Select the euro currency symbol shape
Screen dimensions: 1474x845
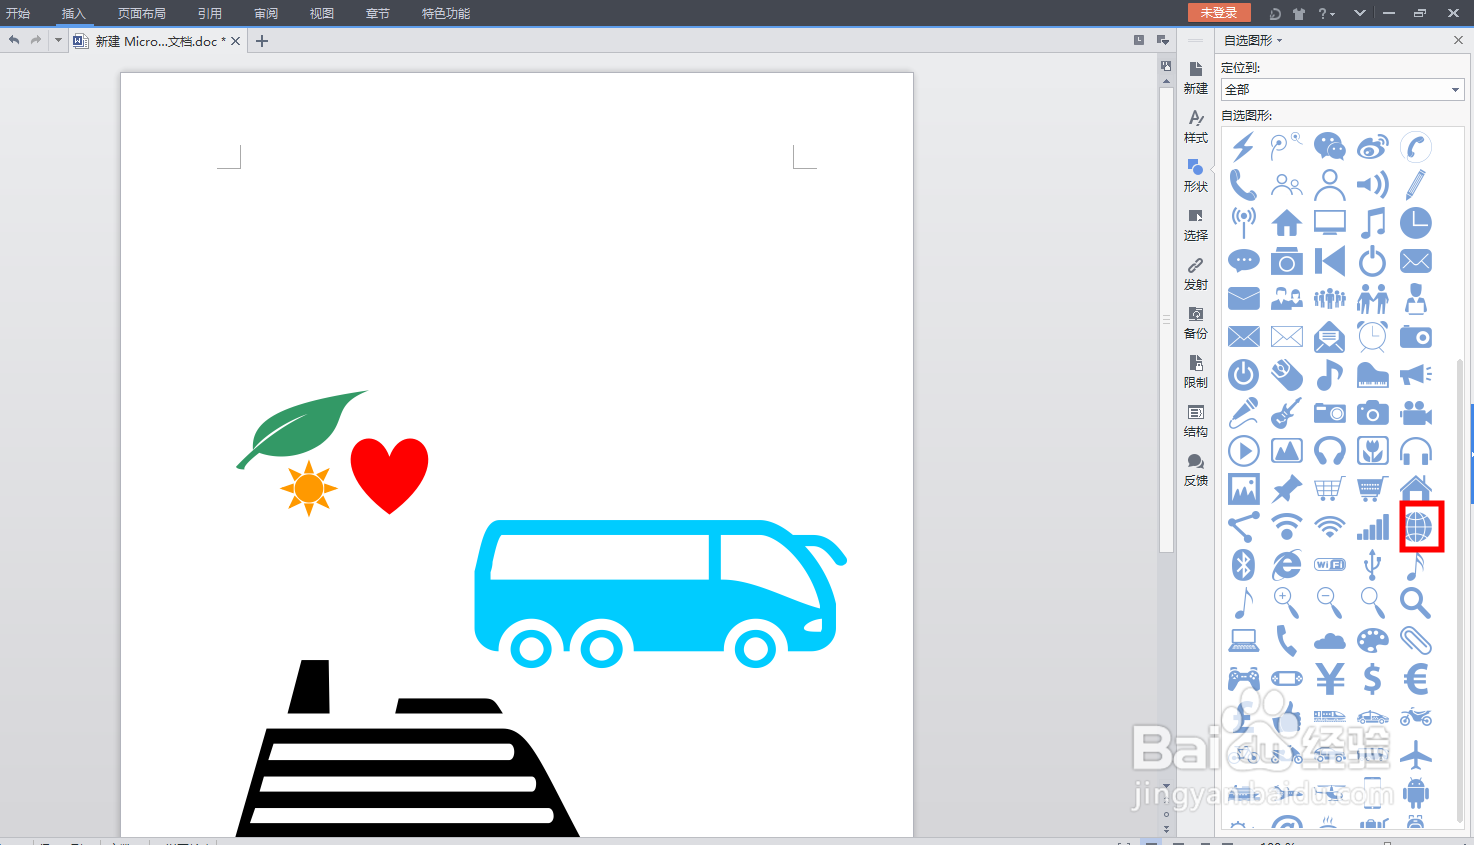click(x=1415, y=679)
